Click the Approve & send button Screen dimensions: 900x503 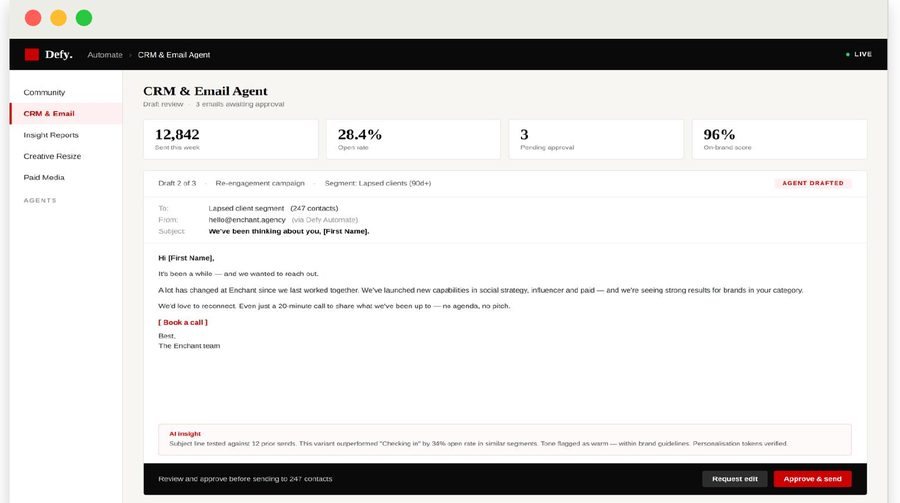(812, 479)
